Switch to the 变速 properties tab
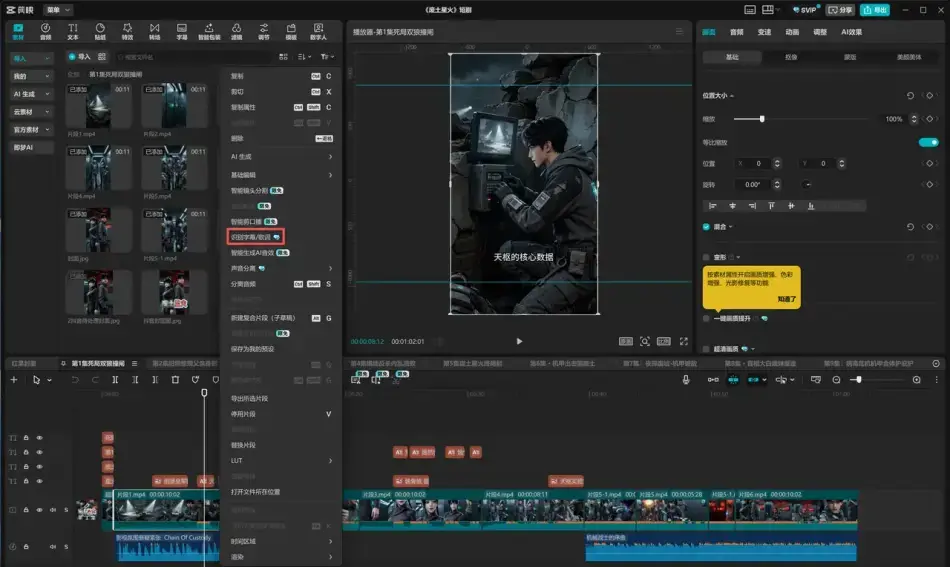 (x=765, y=32)
